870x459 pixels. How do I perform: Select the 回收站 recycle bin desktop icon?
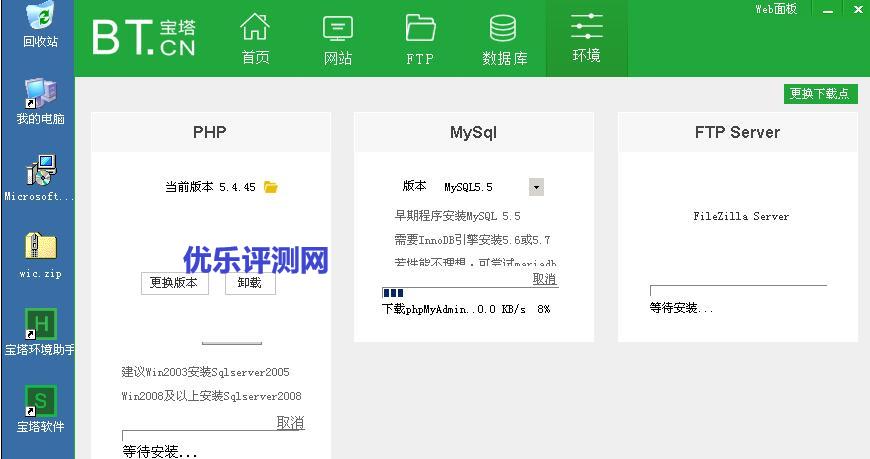pos(40,24)
